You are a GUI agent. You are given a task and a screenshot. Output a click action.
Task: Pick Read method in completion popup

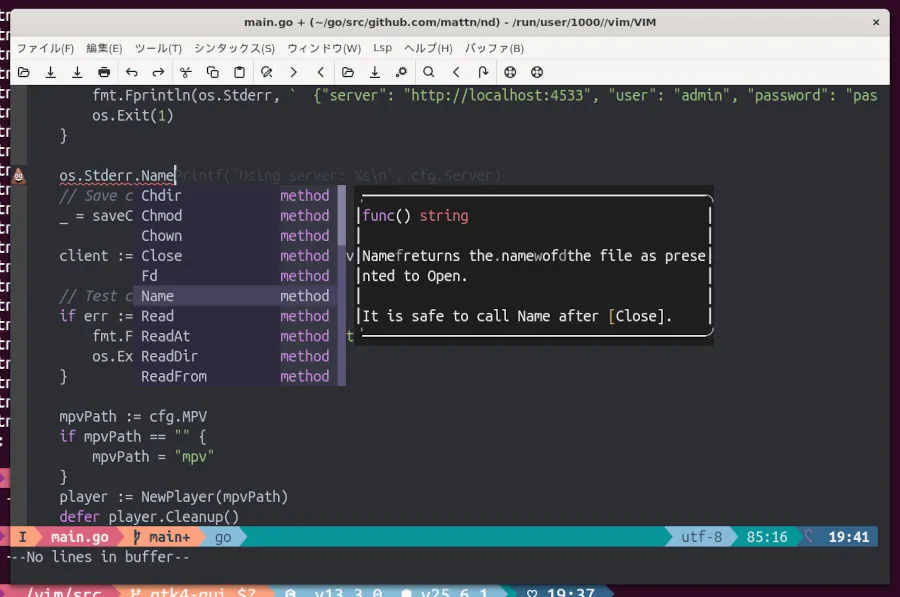(x=236, y=316)
